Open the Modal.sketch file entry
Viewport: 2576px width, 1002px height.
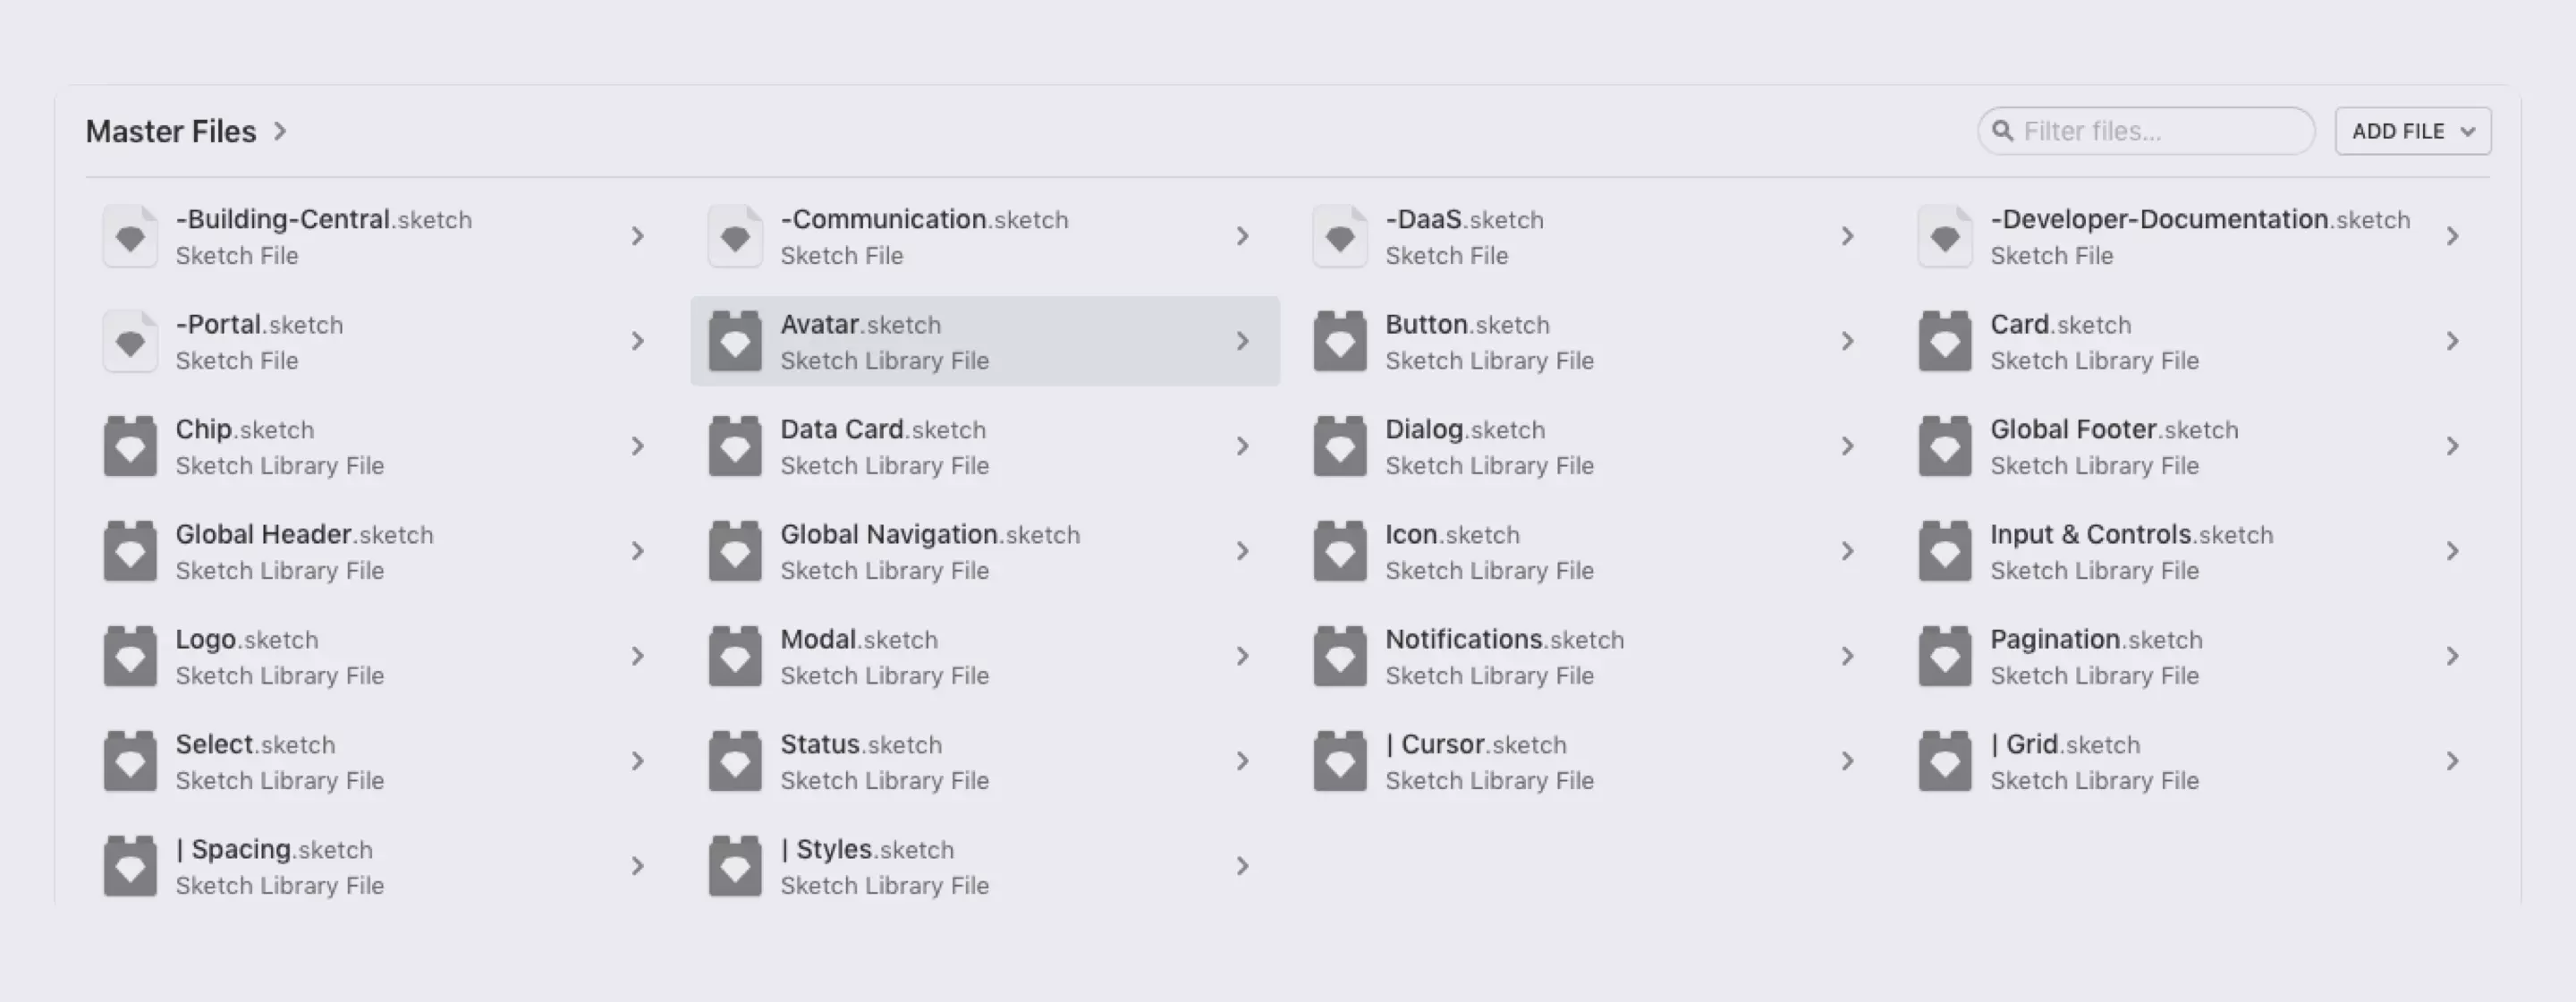858,656
